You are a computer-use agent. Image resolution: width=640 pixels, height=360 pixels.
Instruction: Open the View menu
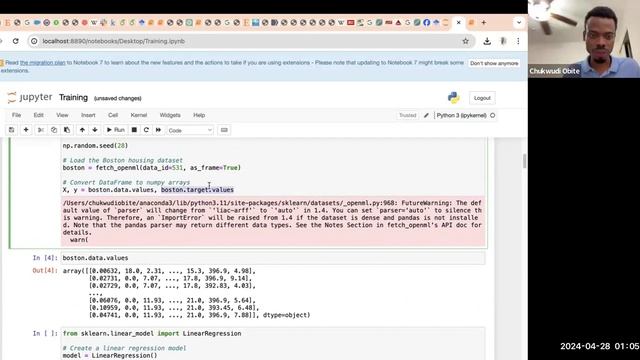[x=62, y=115]
